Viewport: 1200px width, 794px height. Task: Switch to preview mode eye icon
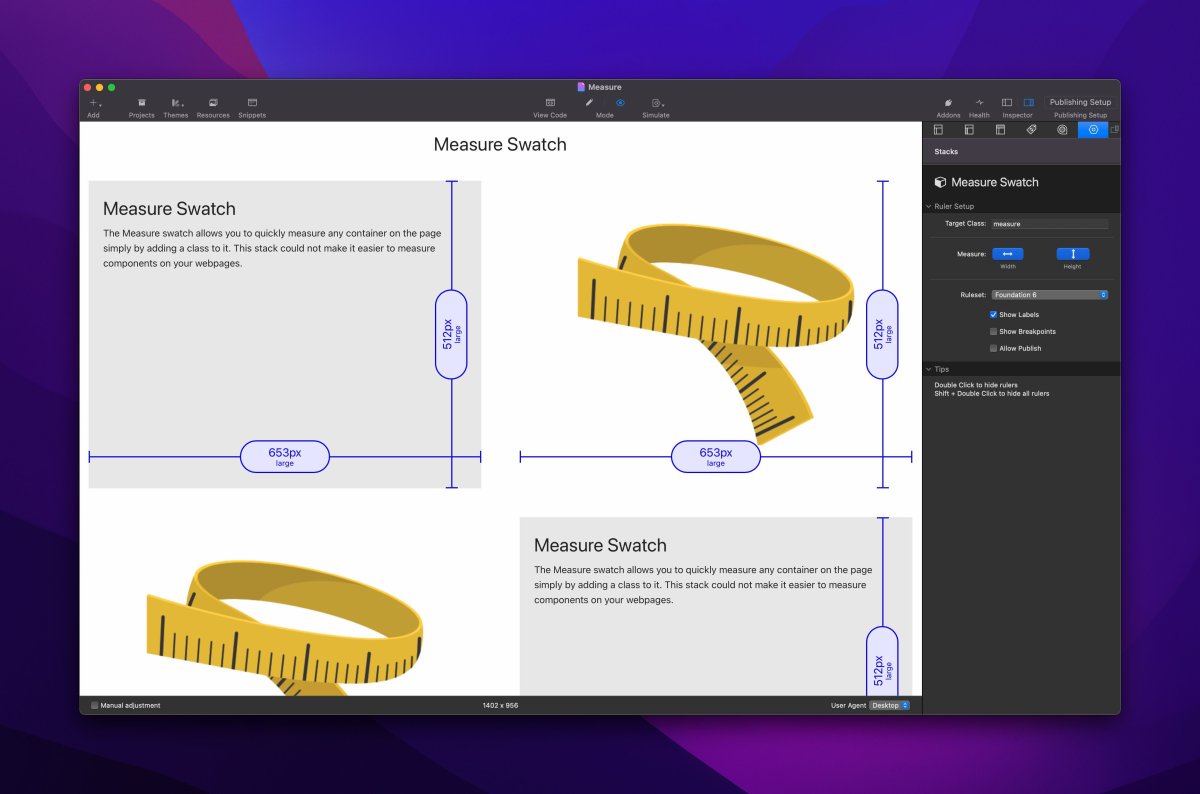pos(620,103)
